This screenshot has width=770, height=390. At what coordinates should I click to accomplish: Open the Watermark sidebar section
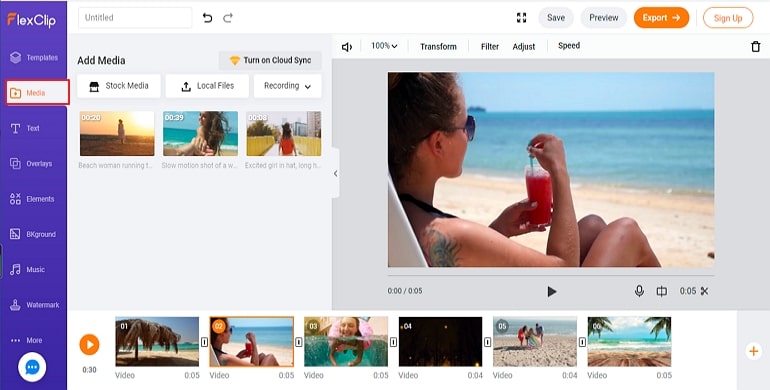coord(34,305)
